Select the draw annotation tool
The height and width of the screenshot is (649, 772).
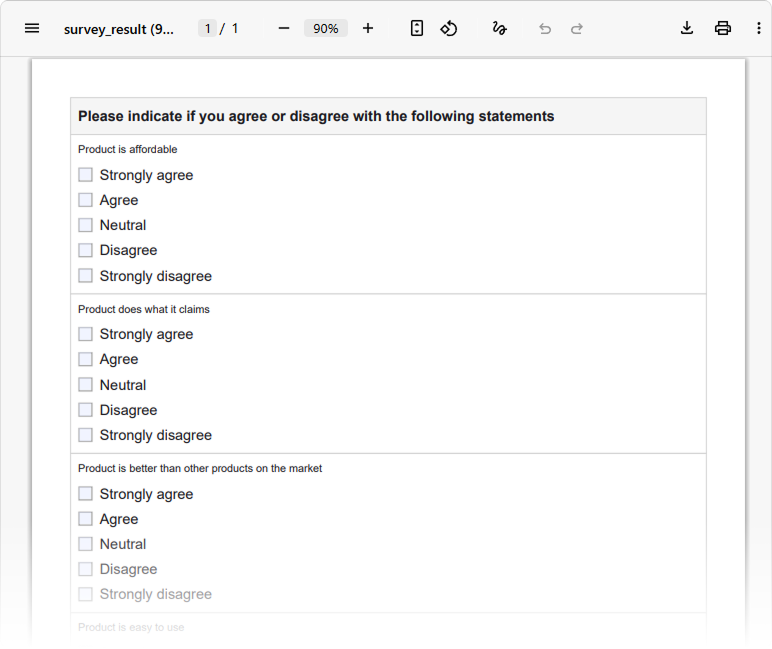click(499, 29)
